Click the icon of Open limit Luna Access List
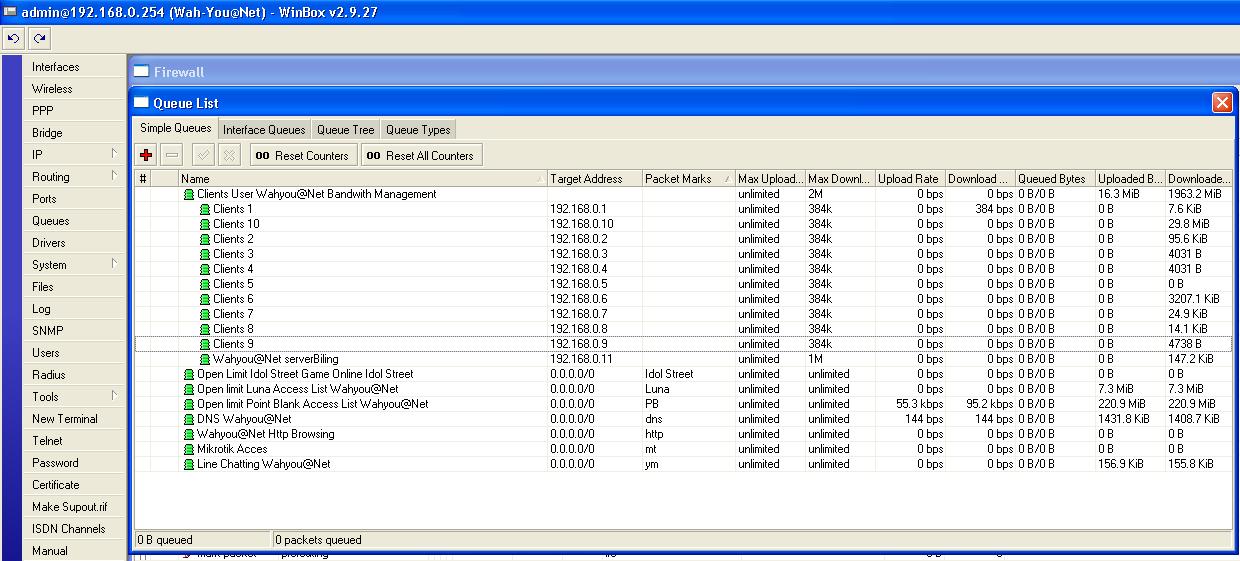 click(x=189, y=389)
